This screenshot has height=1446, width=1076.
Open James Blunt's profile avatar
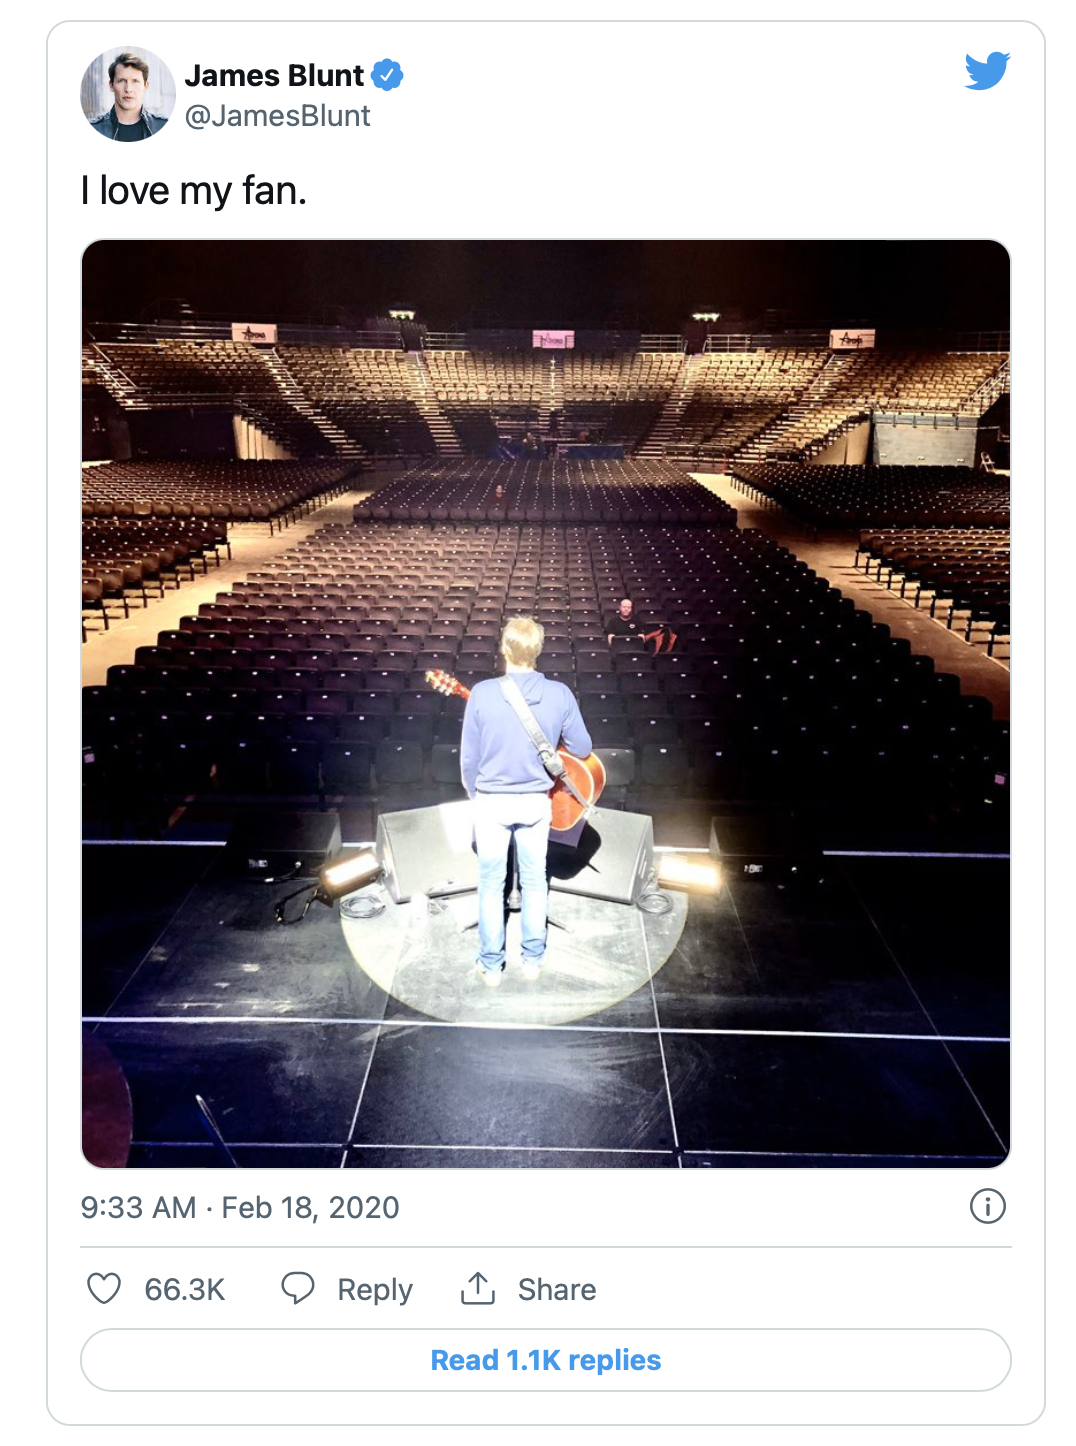[x=127, y=94]
